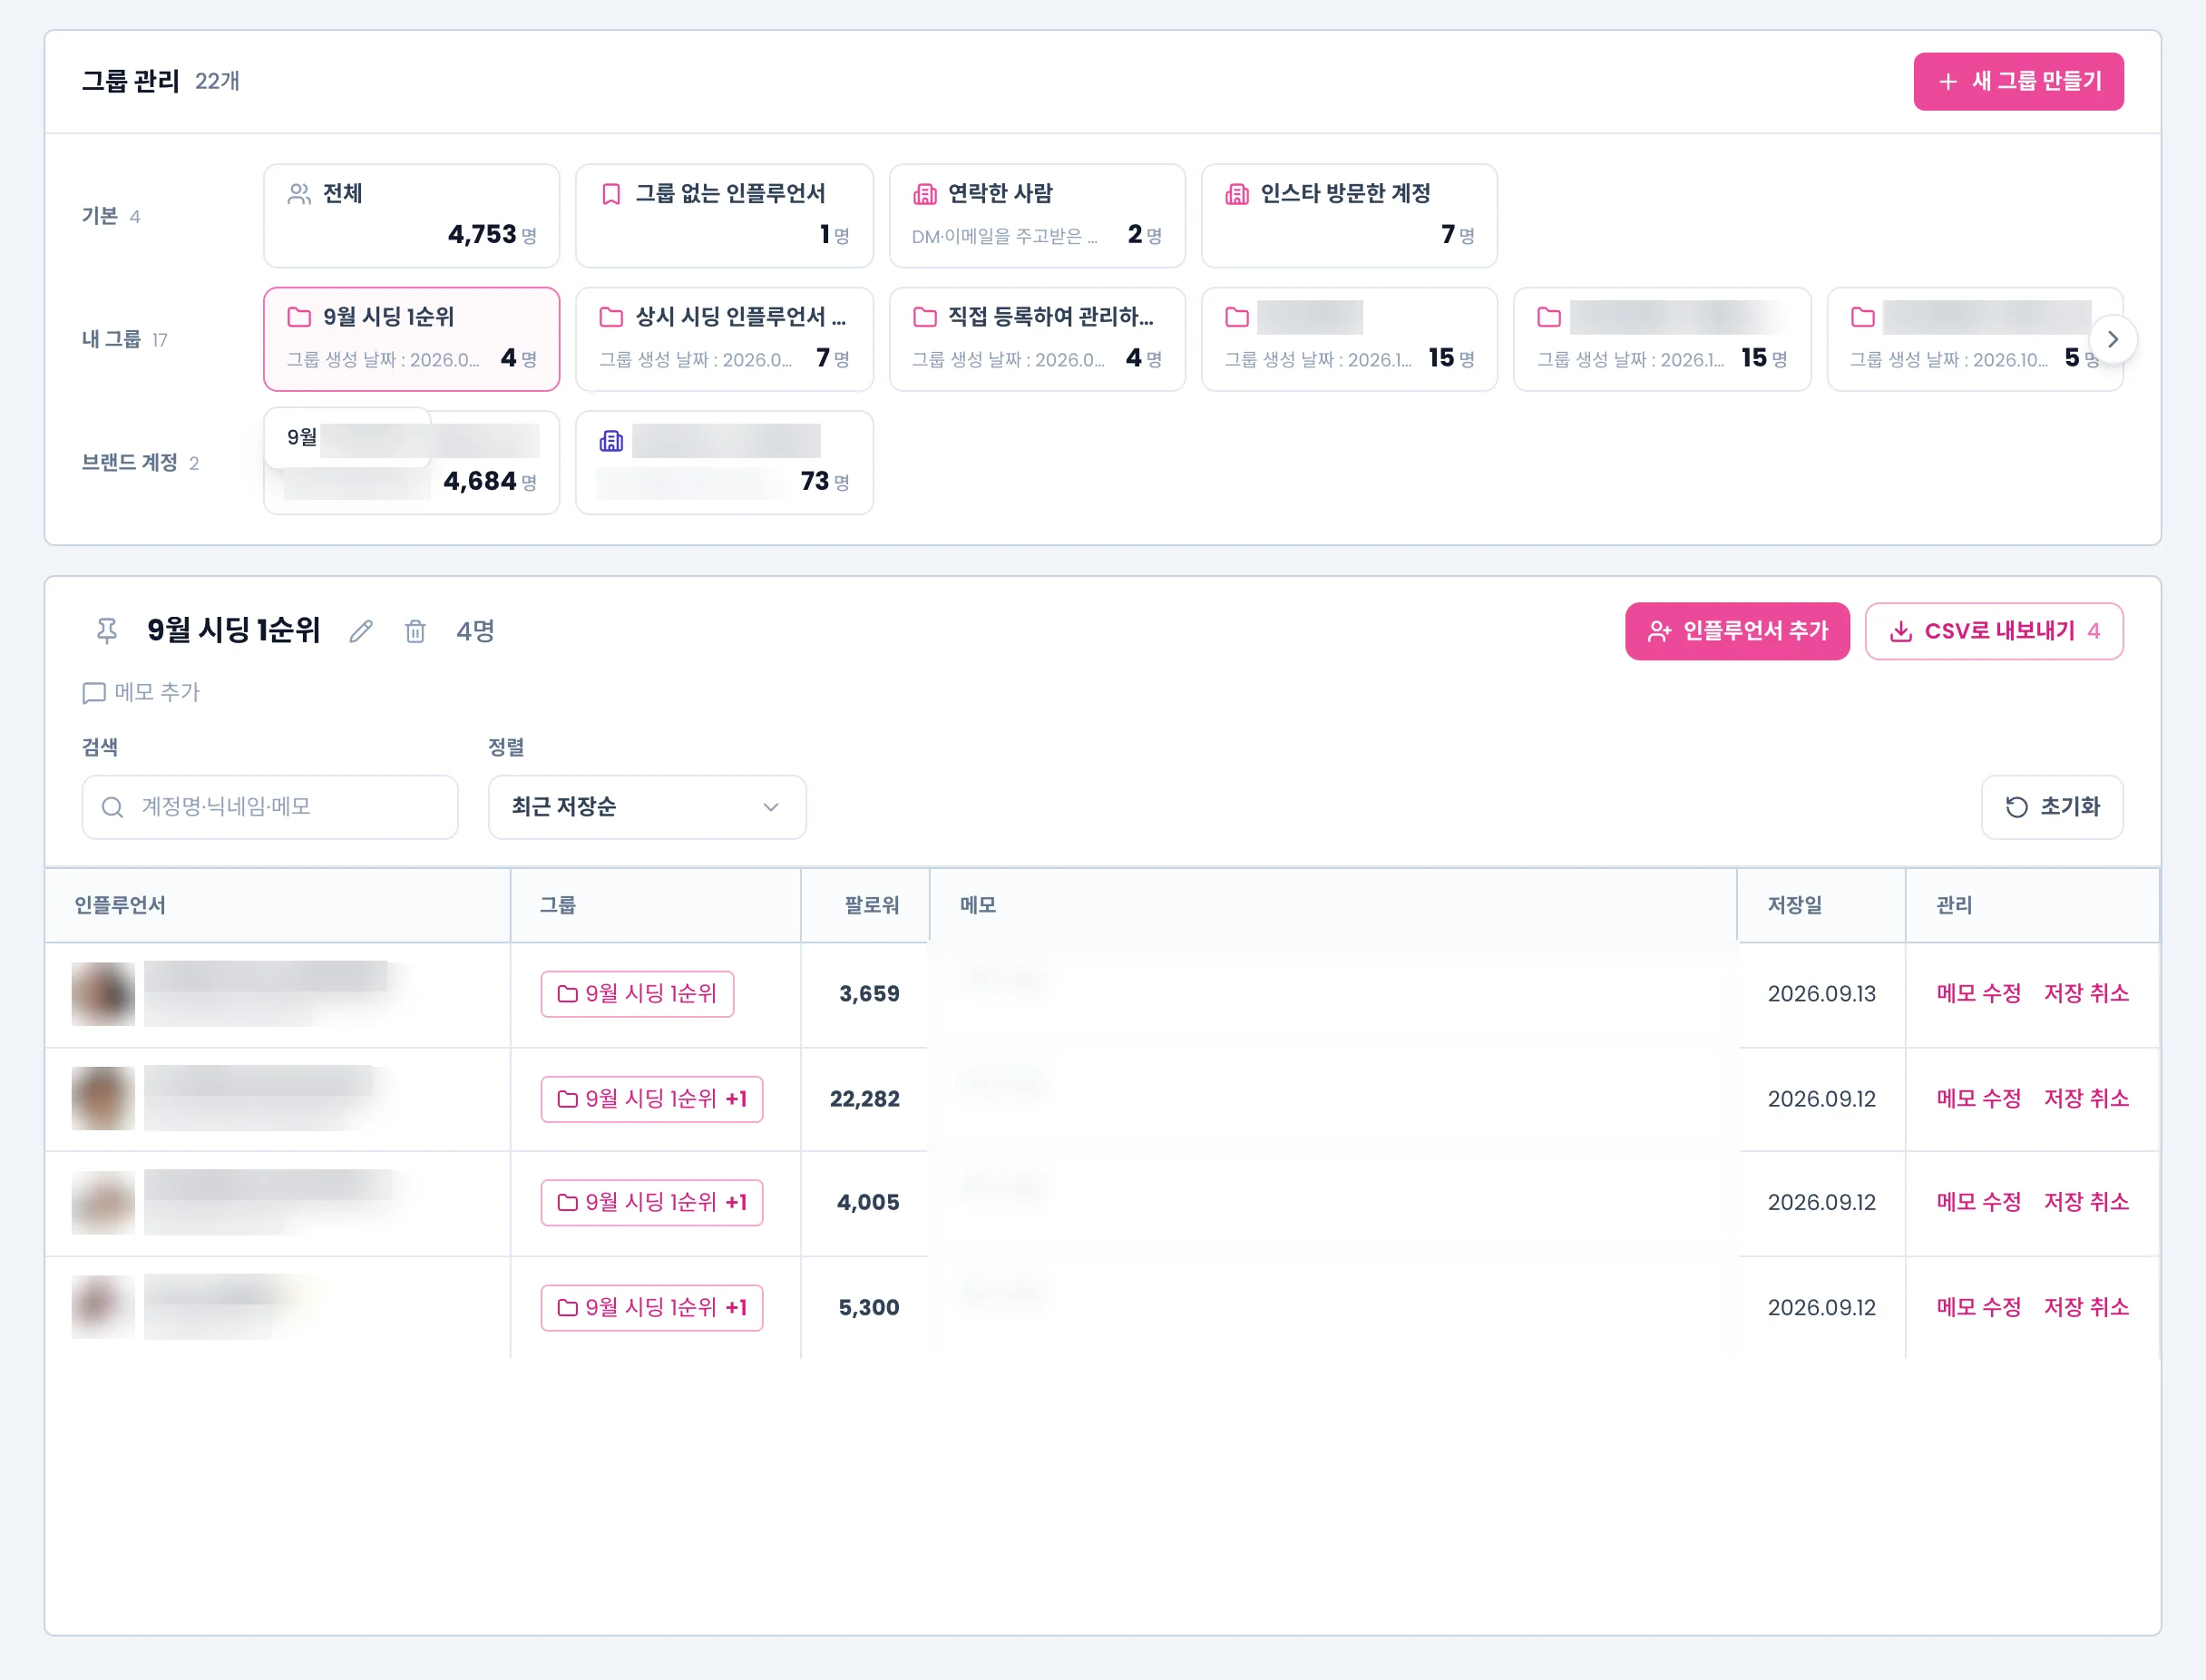Screen dimensions: 2206x1680
Task: Click the pencil edit icon for group name
Action: tap(361, 631)
